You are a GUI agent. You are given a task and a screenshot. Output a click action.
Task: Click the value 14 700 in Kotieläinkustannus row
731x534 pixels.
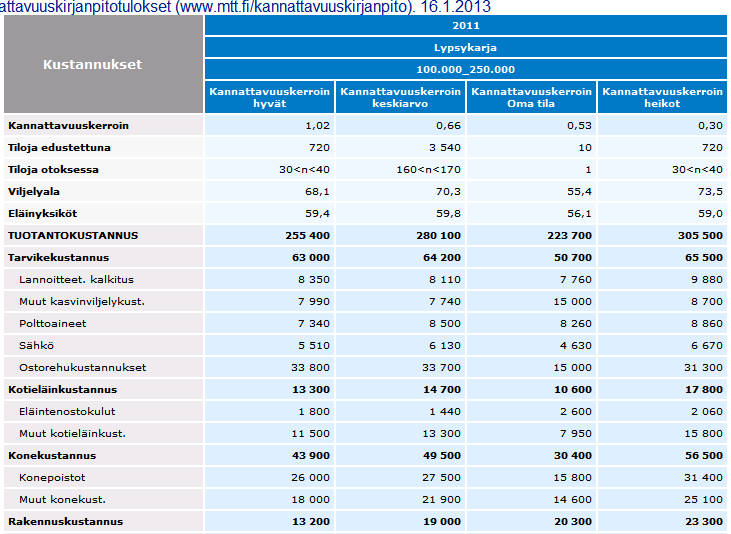click(442, 389)
